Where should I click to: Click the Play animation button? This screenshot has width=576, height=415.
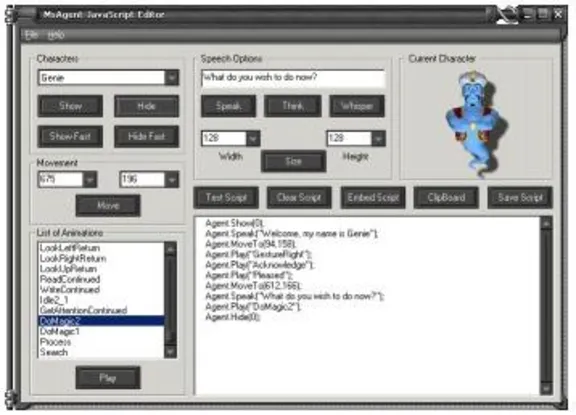coord(108,378)
